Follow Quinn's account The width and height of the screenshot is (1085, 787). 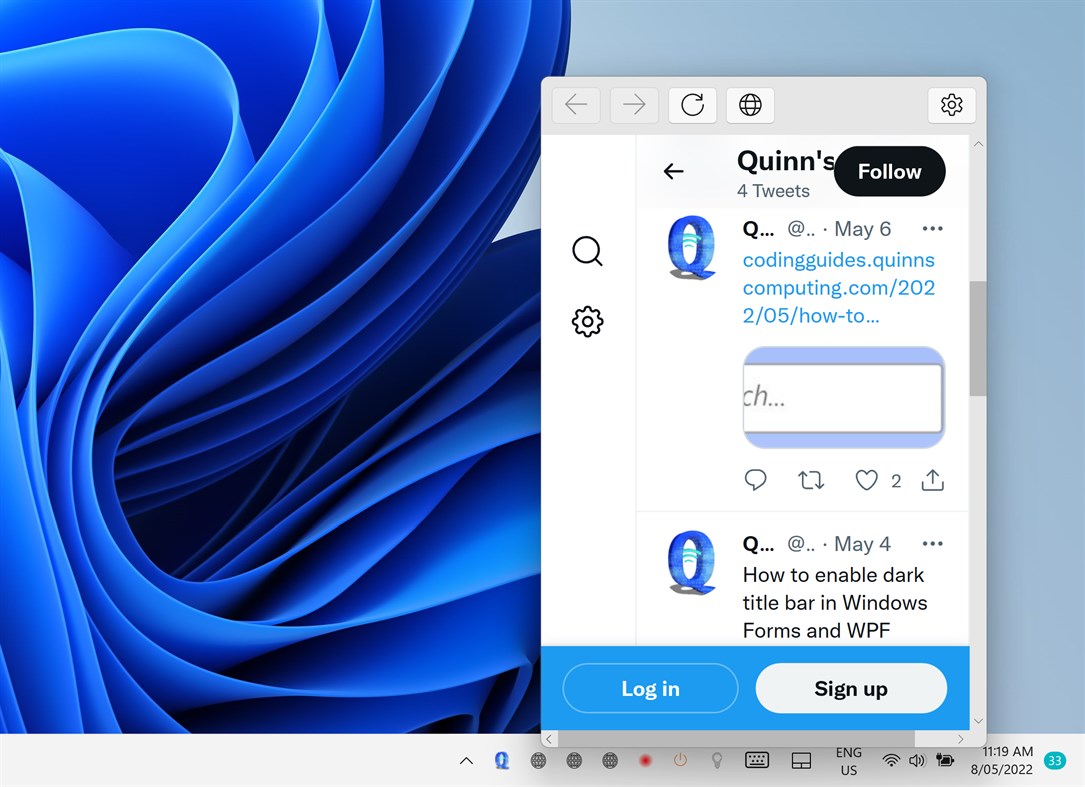tap(889, 171)
